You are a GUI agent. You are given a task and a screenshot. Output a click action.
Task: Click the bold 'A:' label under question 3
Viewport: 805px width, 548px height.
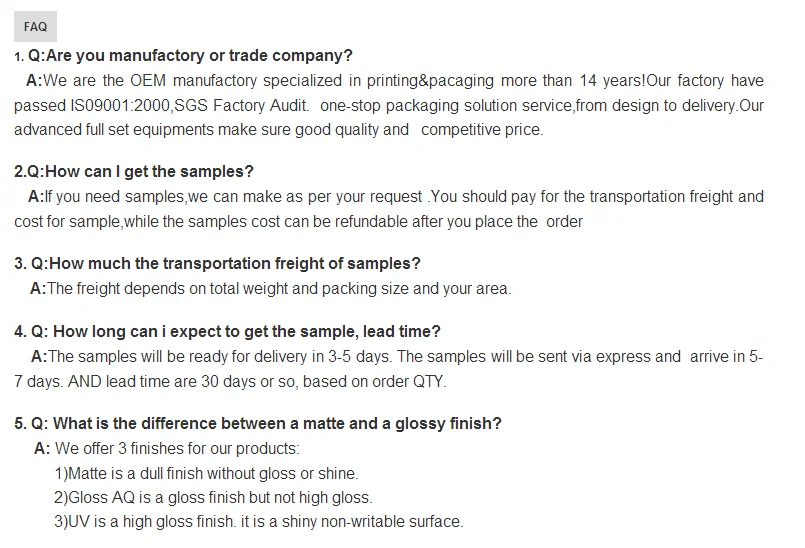pos(38,289)
